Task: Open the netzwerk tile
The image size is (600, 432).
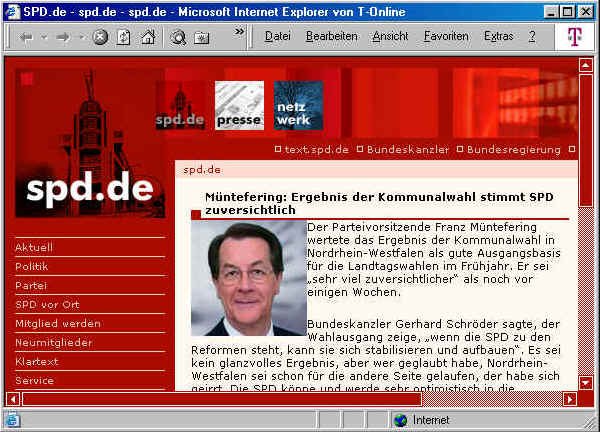Action: point(298,105)
